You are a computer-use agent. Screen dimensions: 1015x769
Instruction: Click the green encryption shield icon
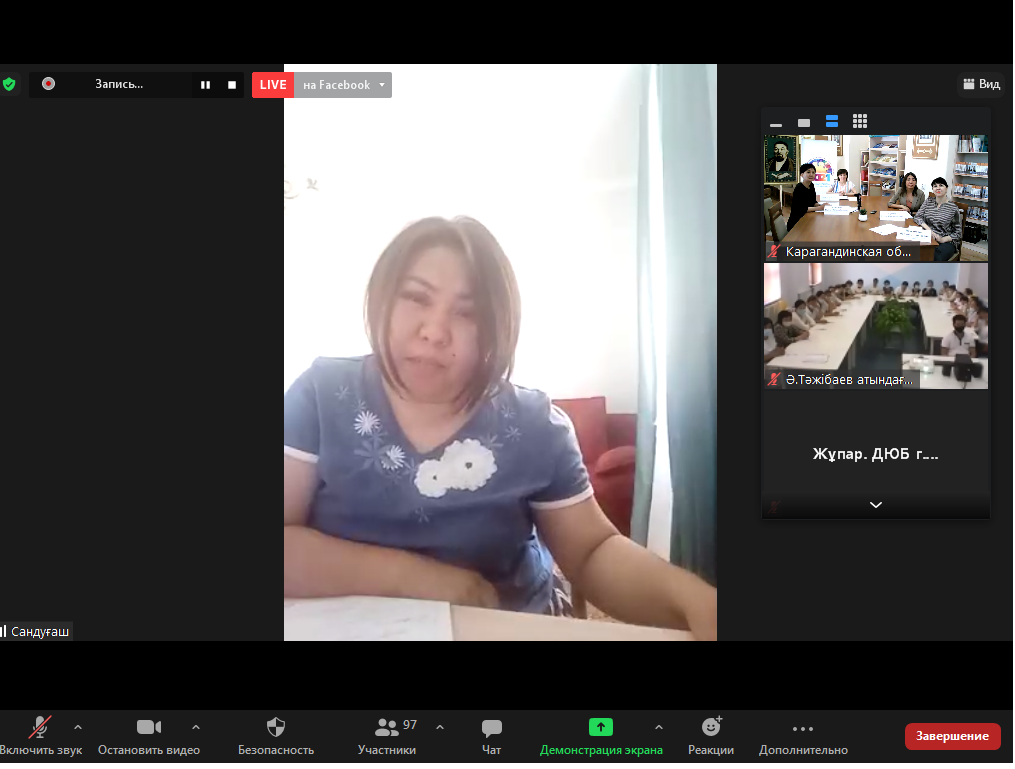(x=9, y=85)
